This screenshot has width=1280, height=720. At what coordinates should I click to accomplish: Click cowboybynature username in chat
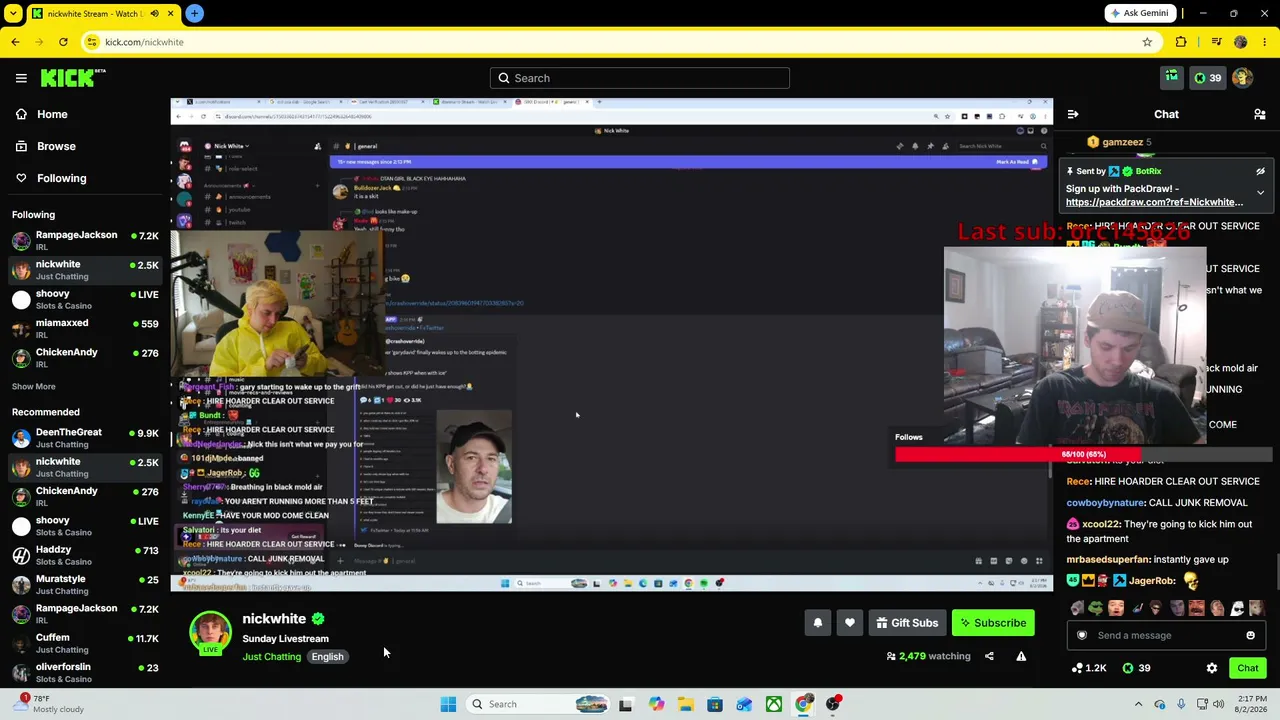(x=1105, y=503)
